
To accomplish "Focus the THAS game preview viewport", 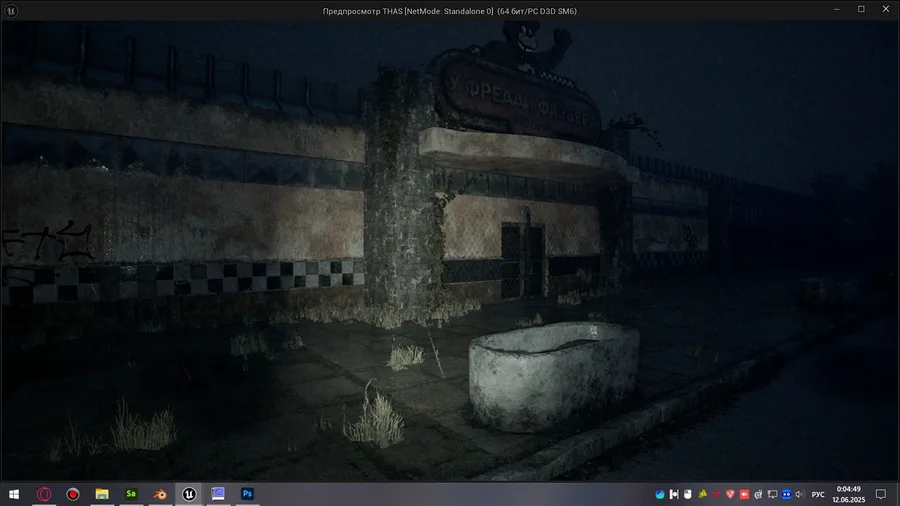I will (450, 251).
